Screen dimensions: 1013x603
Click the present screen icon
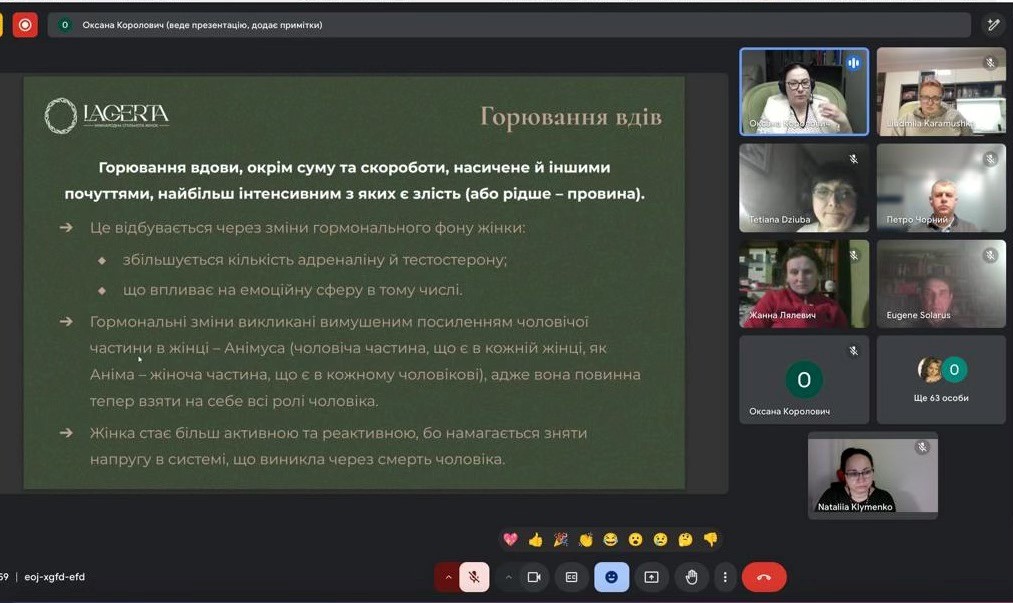pyautogui.click(x=651, y=577)
